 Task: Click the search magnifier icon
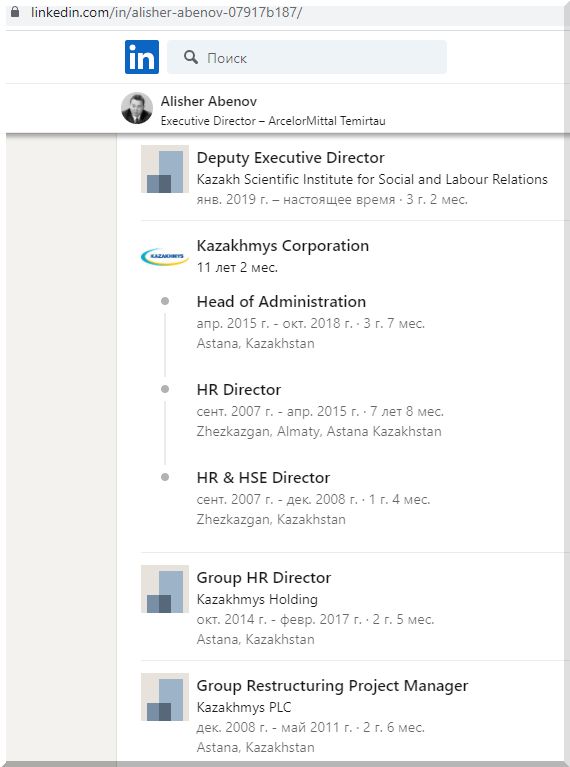coord(191,57)
